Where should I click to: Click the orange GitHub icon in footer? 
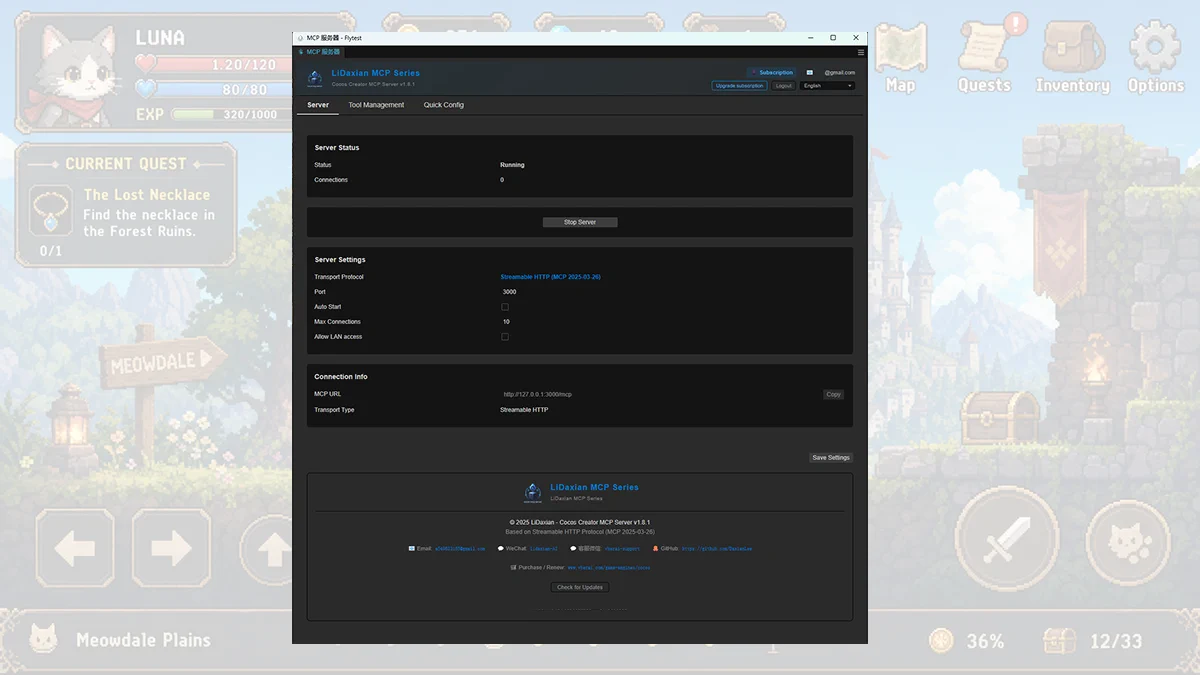(655, 548)
